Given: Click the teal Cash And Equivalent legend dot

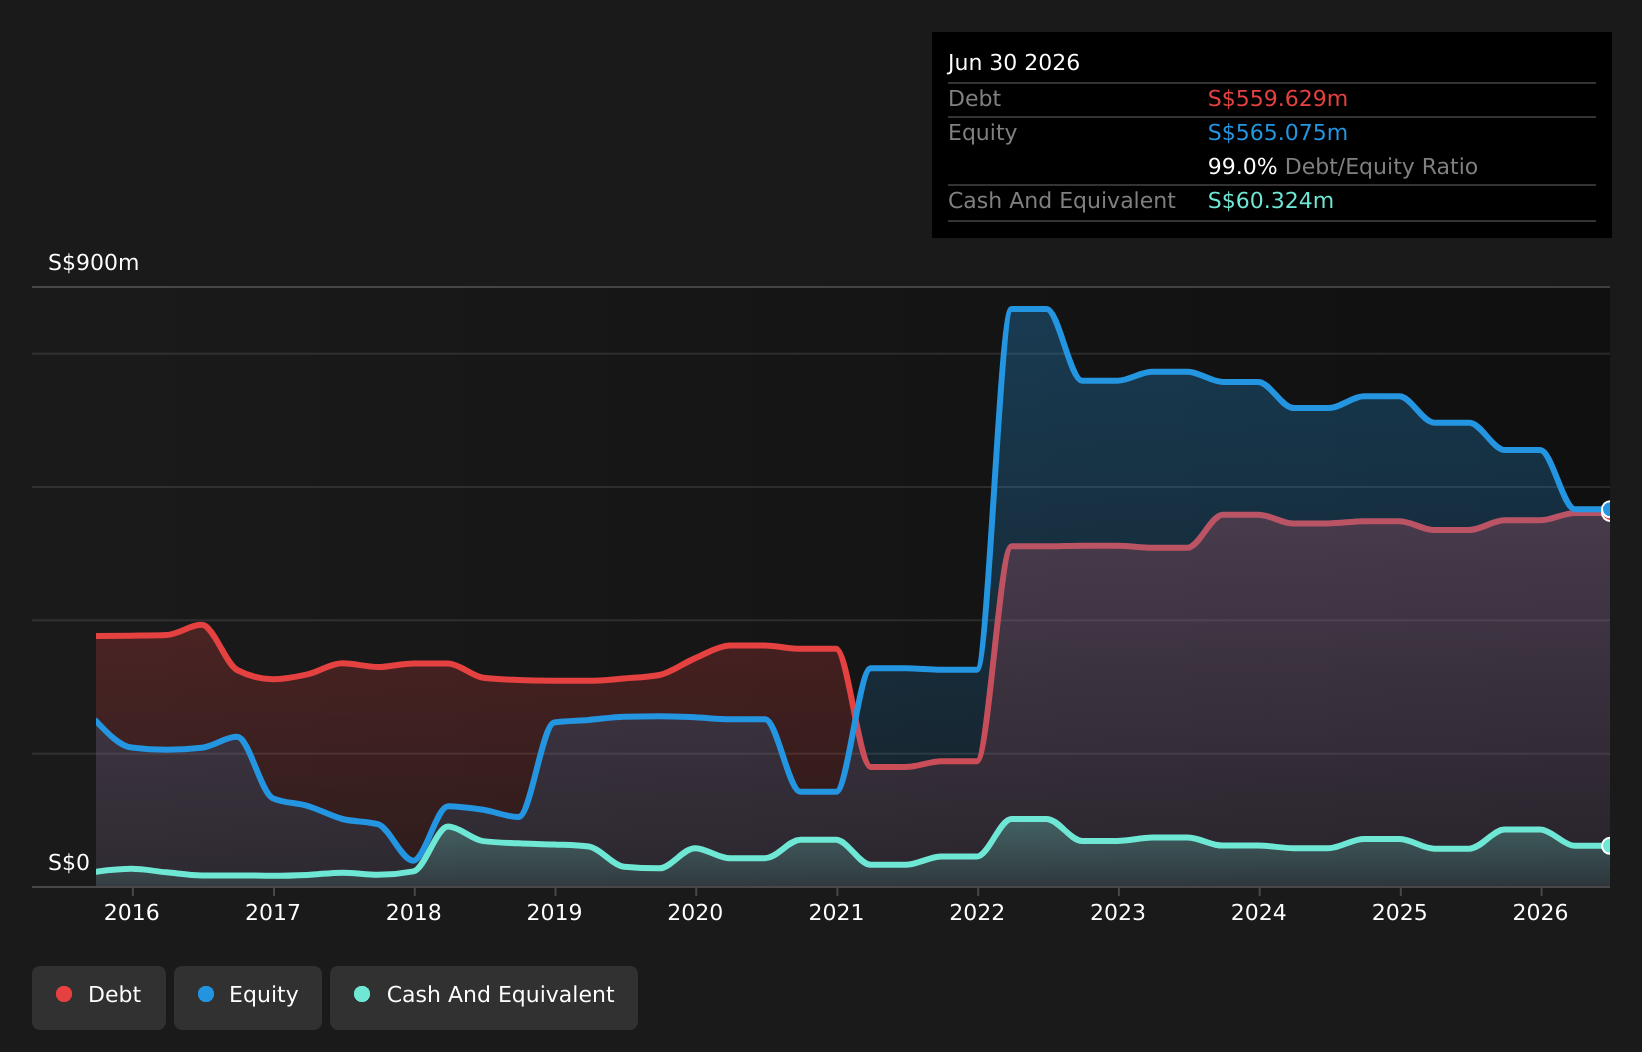Looking at the screenshot, I should (362, 994).
